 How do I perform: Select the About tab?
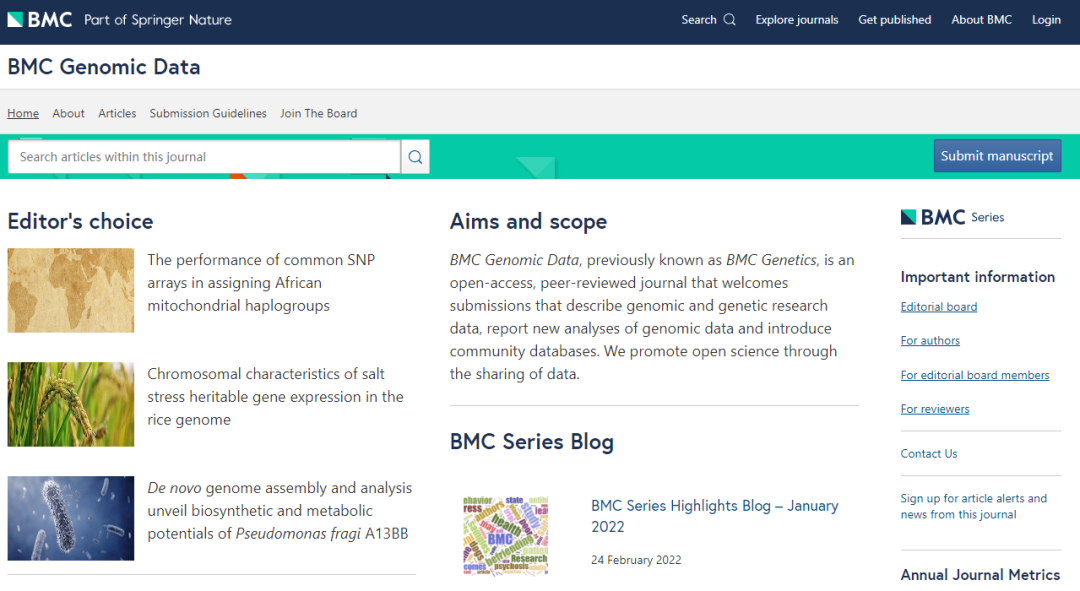(x=68, y=113)
